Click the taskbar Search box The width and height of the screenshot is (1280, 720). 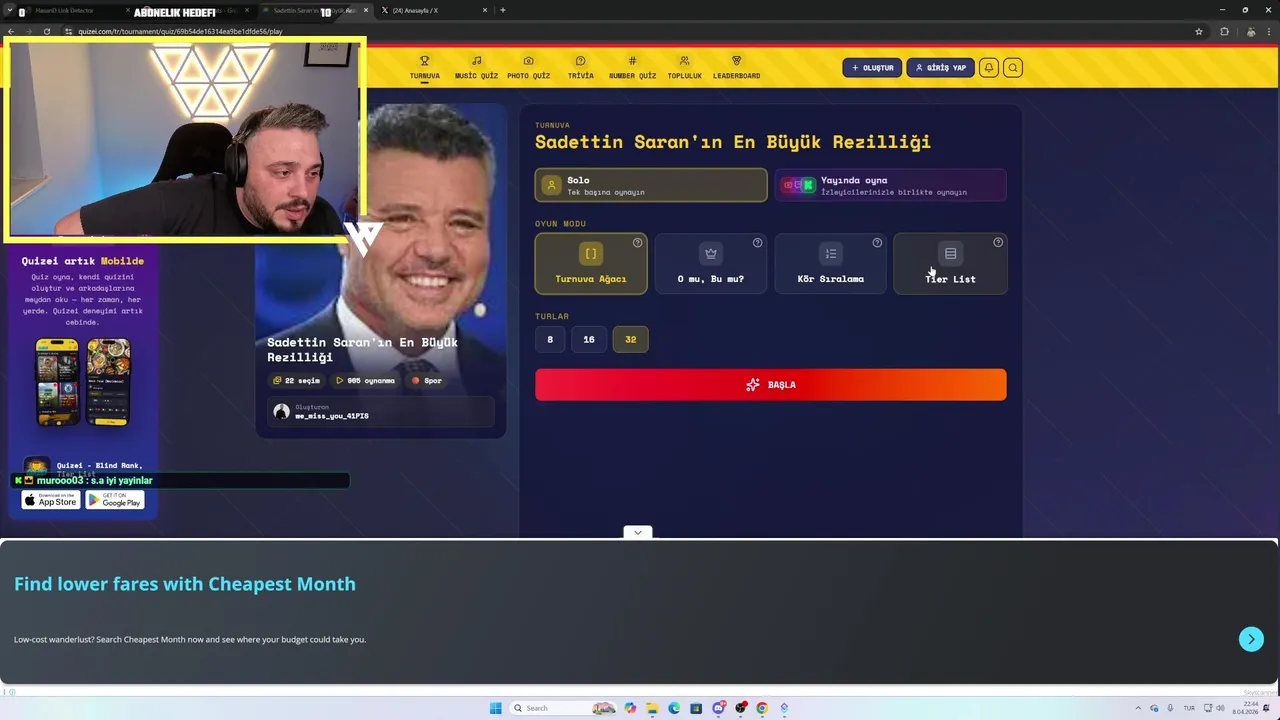563,708
